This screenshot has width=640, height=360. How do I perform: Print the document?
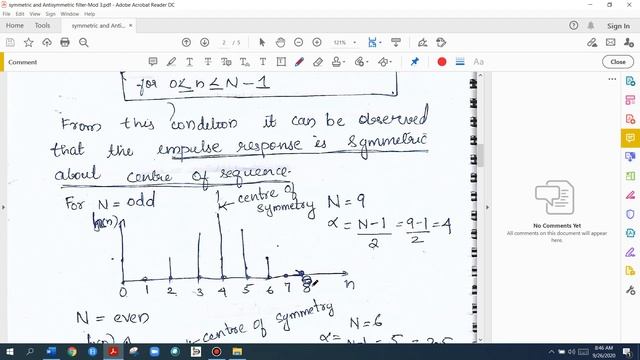coord(65,42)
